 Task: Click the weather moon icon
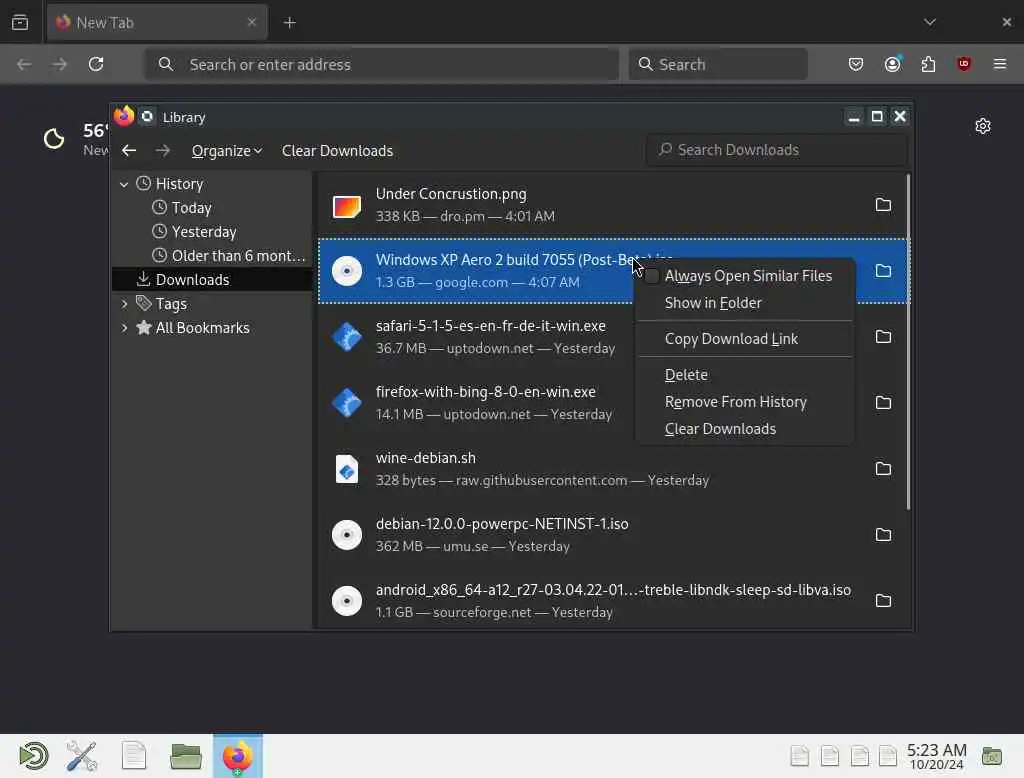[54, 138]
